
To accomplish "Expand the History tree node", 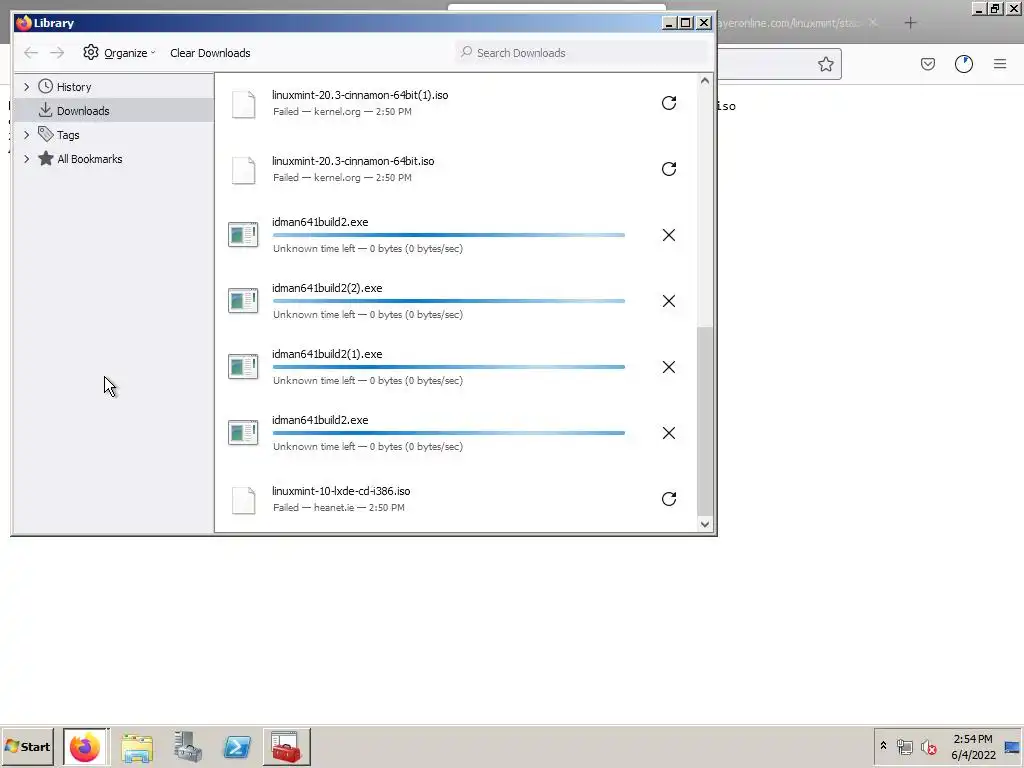I will pos(27,87).
